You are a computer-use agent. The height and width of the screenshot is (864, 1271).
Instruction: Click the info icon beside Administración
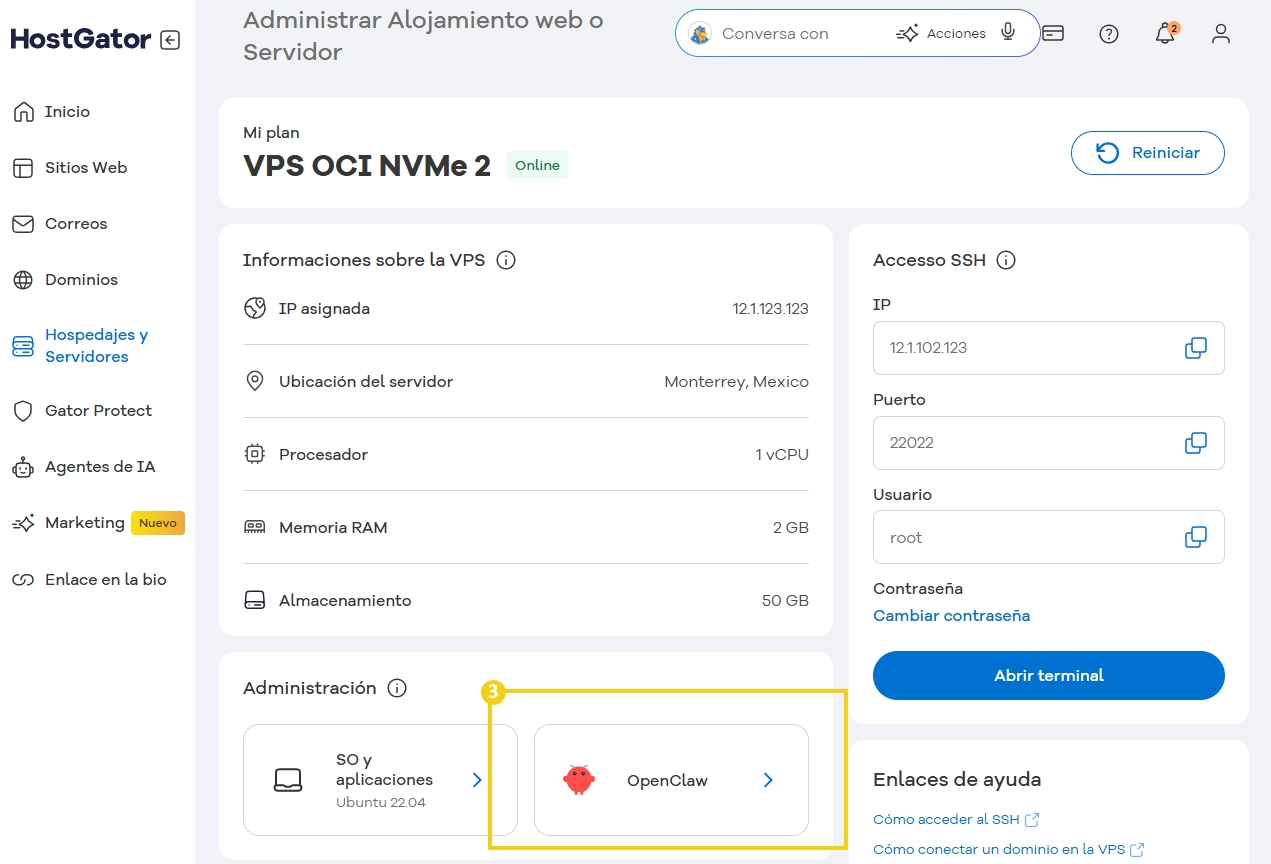pos(397,687)
